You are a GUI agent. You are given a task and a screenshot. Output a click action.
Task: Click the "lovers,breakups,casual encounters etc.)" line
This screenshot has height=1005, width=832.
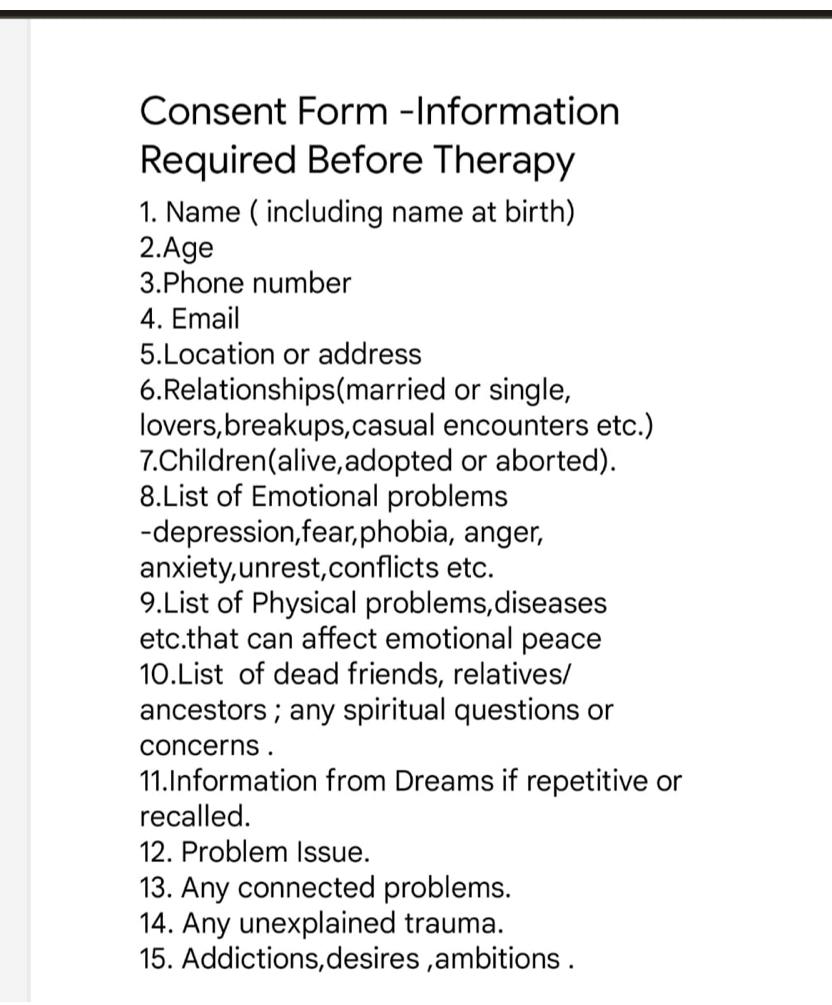pyautogui.click(x=397, y=426)
